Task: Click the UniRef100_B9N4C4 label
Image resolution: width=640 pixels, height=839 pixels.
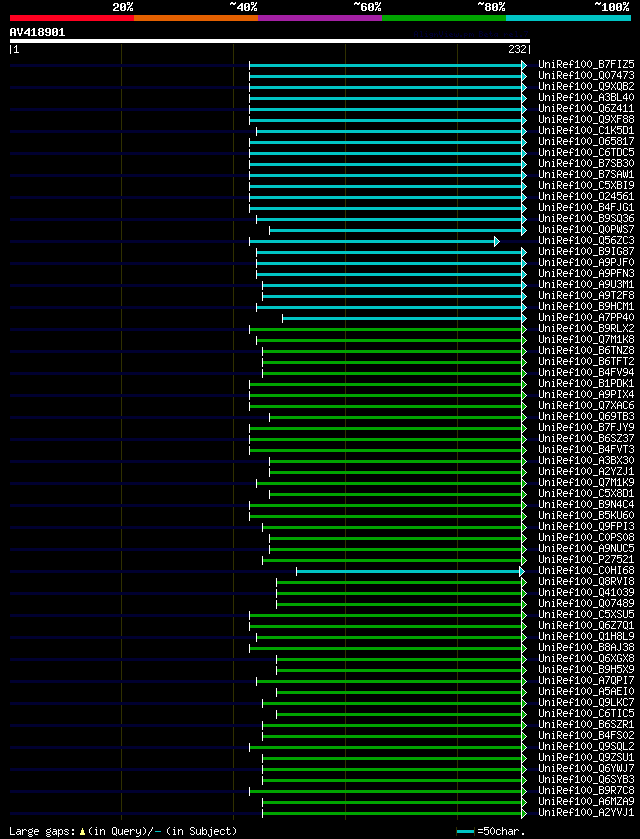Action: [x=586, y=505]
